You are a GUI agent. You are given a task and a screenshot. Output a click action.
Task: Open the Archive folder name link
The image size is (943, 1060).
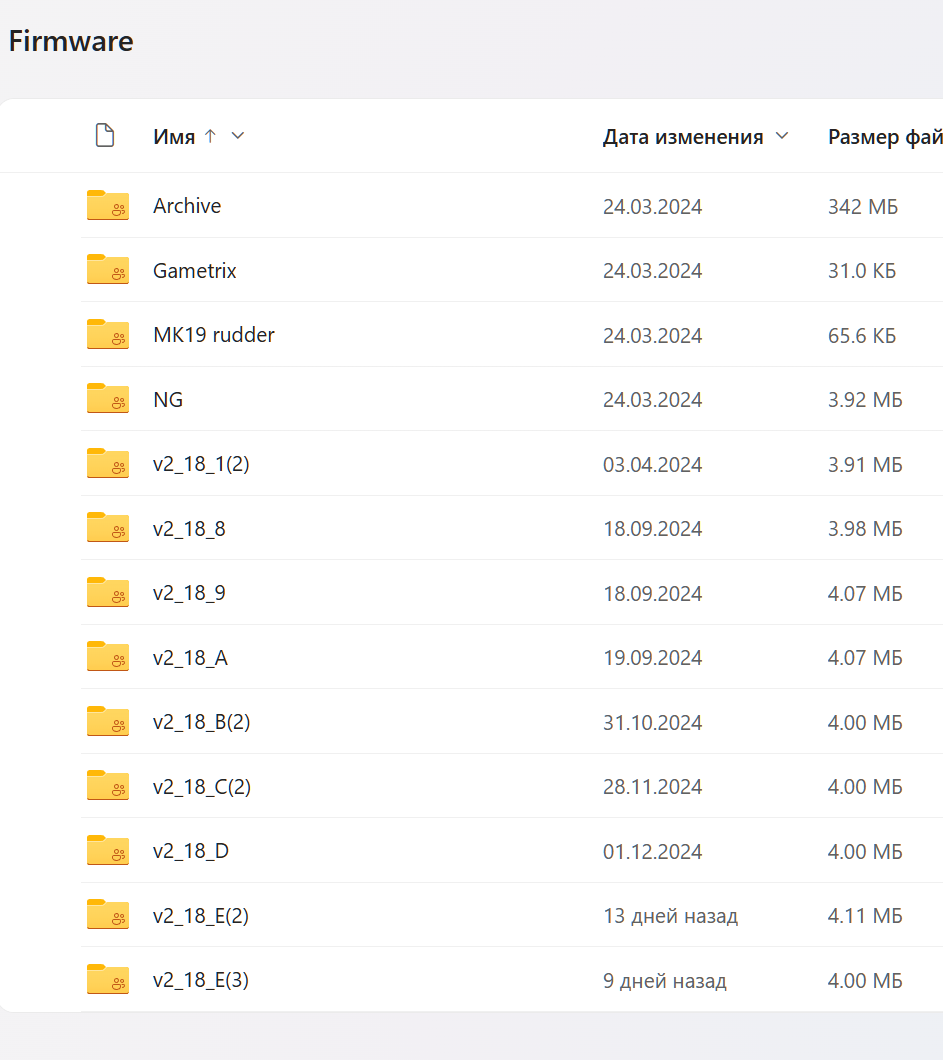pyautogui.click(x=187, y=206)
